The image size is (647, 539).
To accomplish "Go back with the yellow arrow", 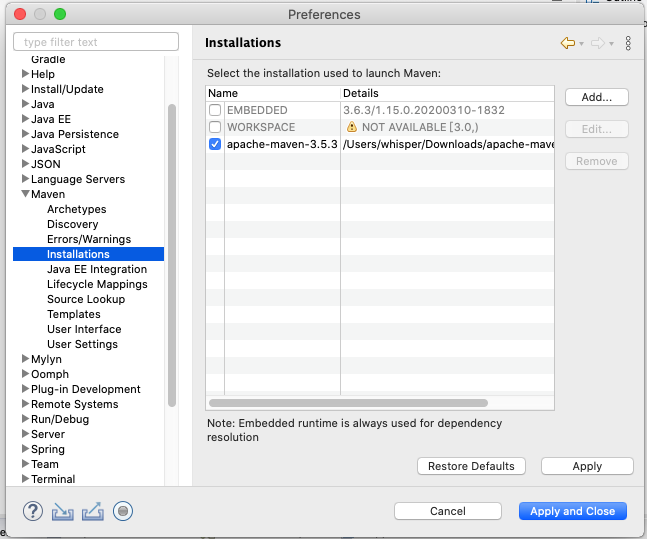I will [x=568, y=43].
